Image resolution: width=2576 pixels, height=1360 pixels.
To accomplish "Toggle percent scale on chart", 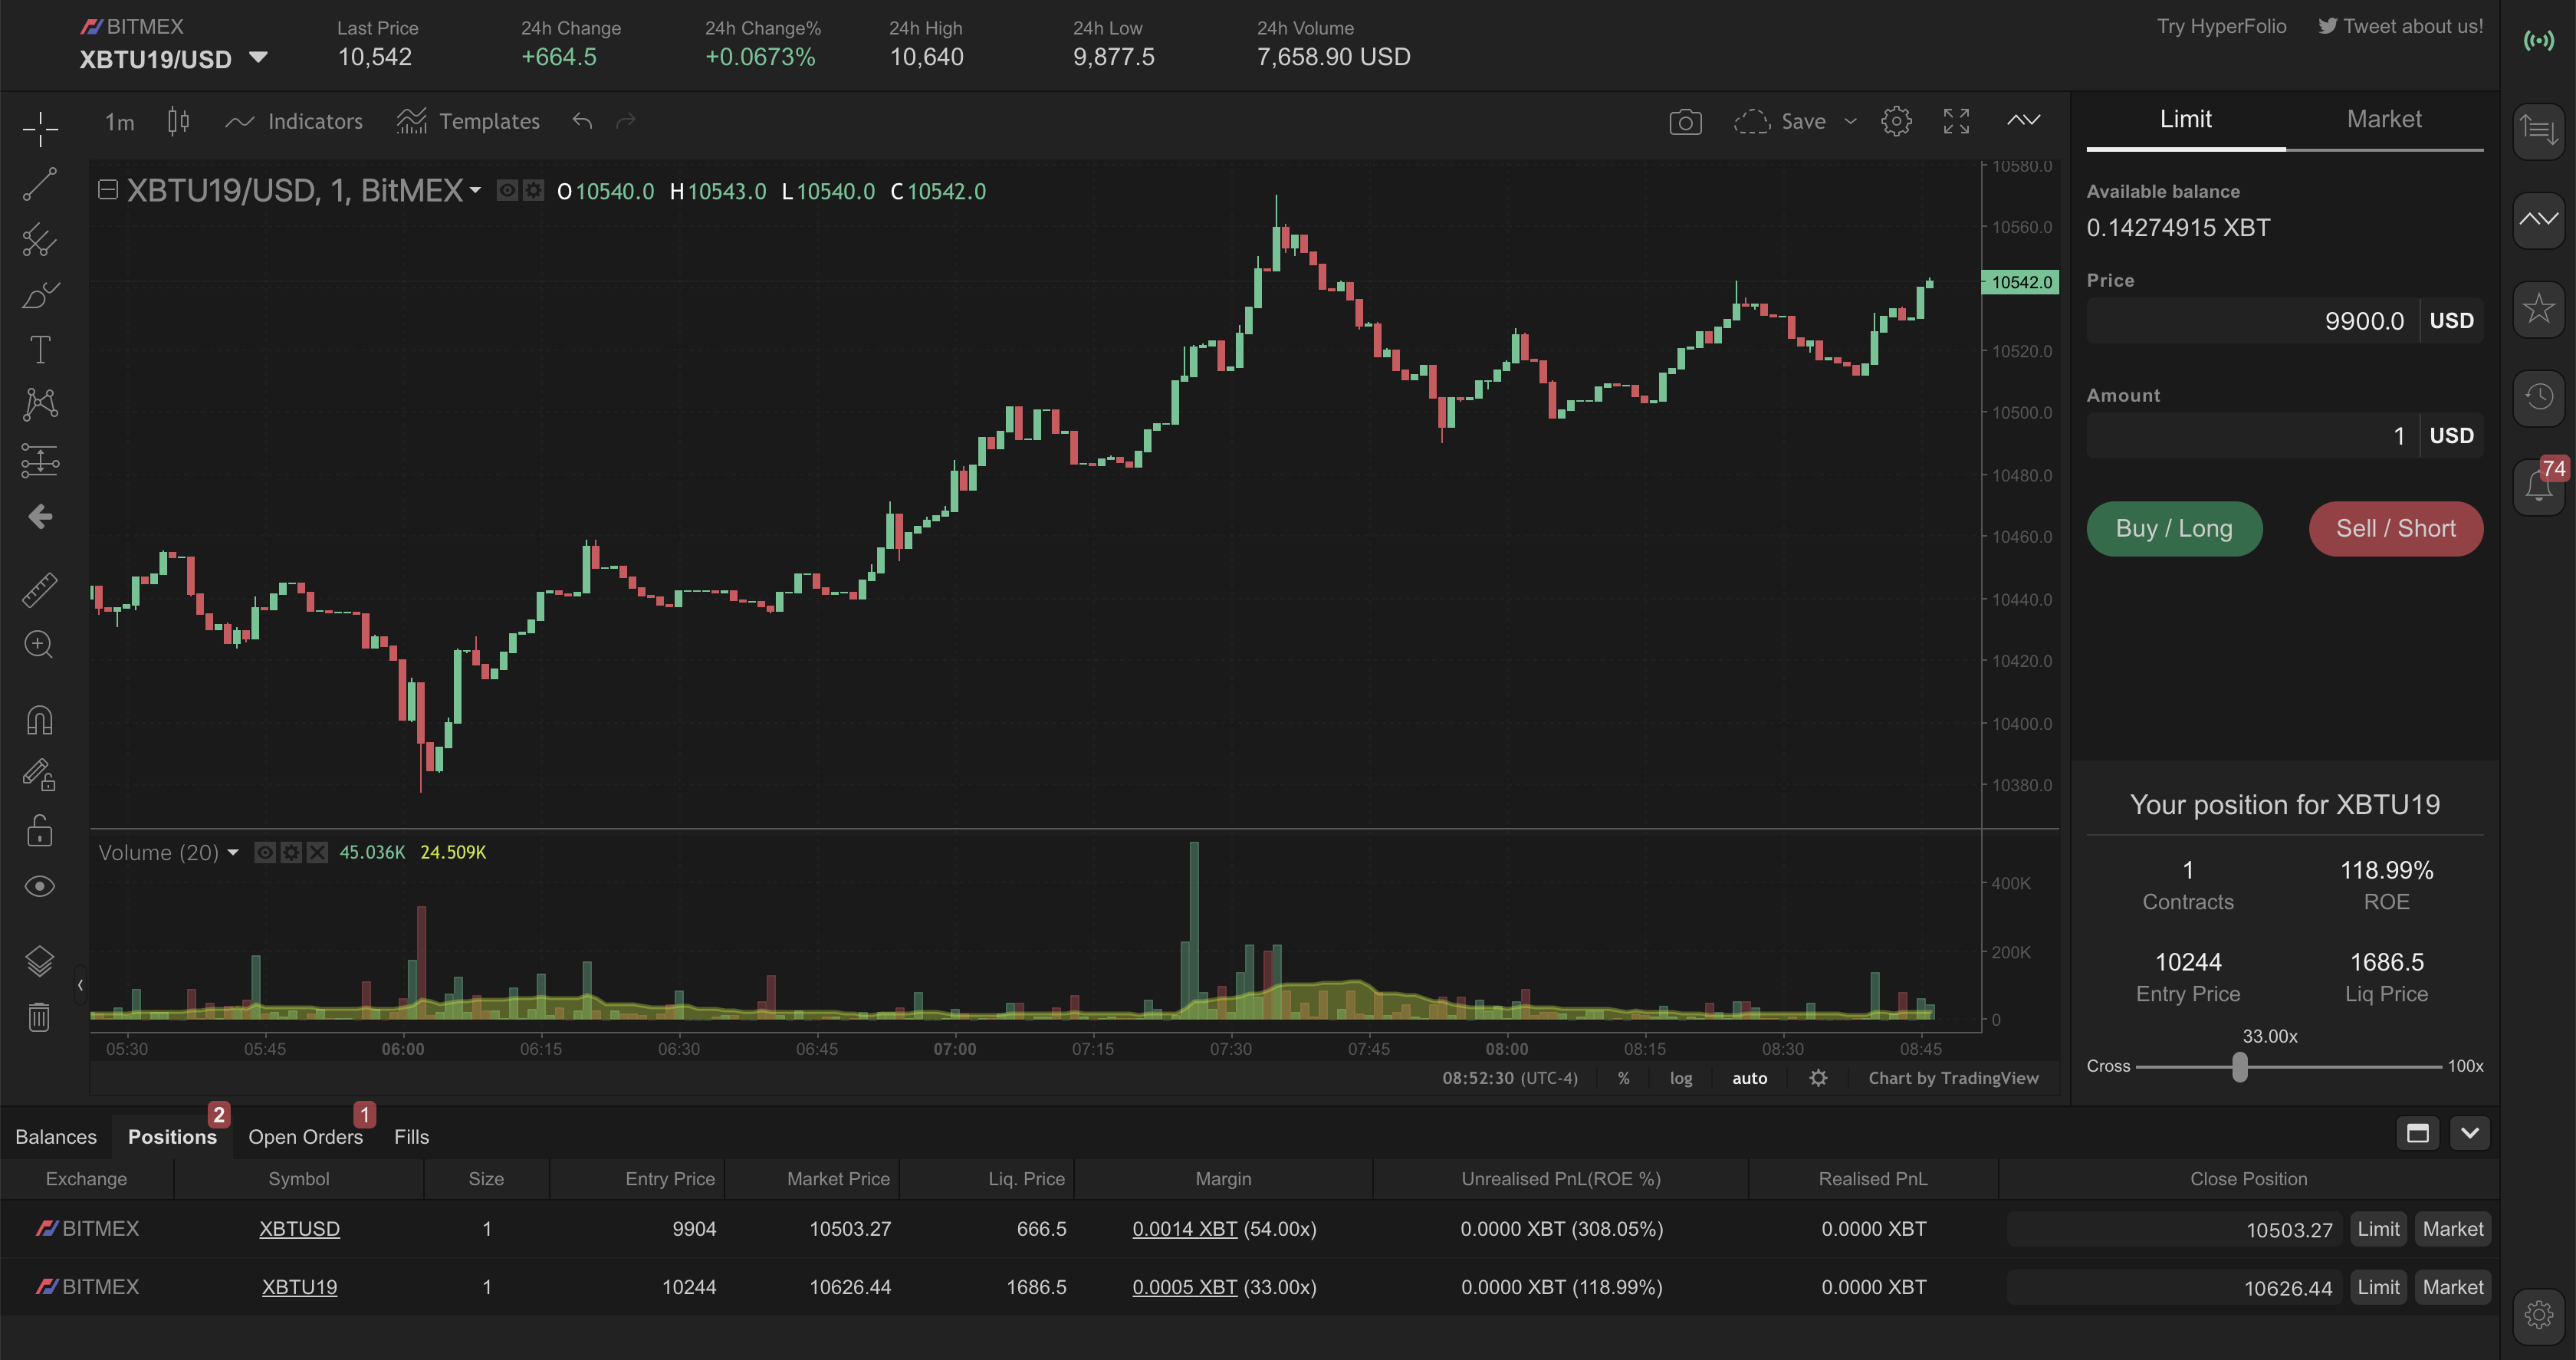I will pos(1623,1078).
